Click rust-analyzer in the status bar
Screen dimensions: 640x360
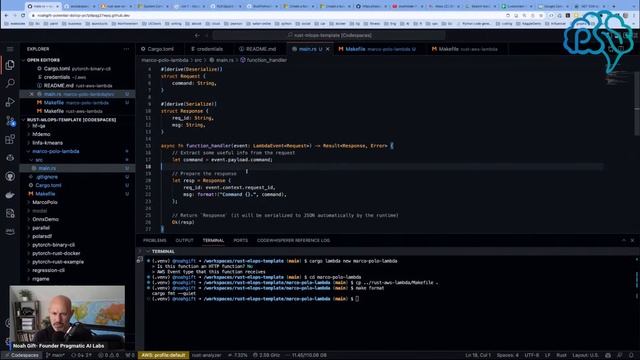pos(207,355)
